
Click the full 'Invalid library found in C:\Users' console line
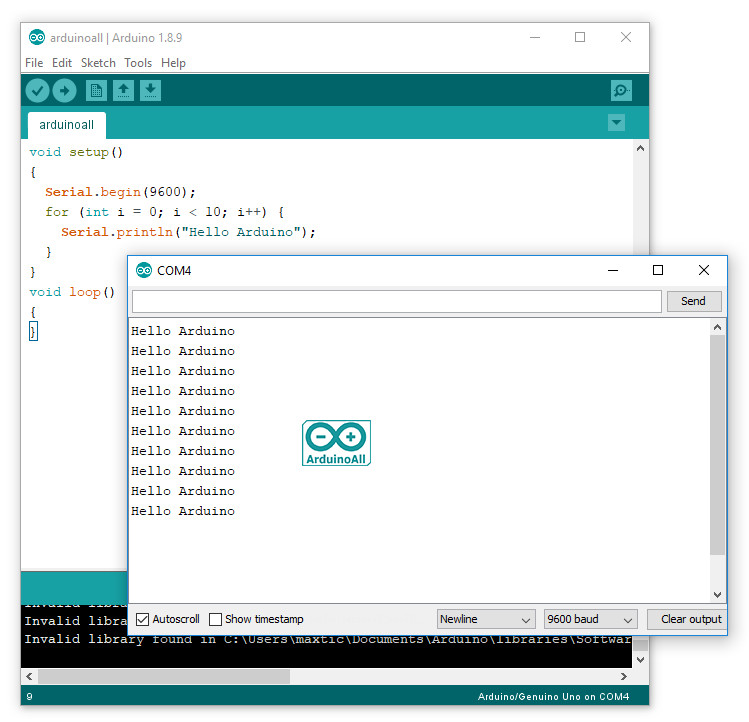[328, 639]
